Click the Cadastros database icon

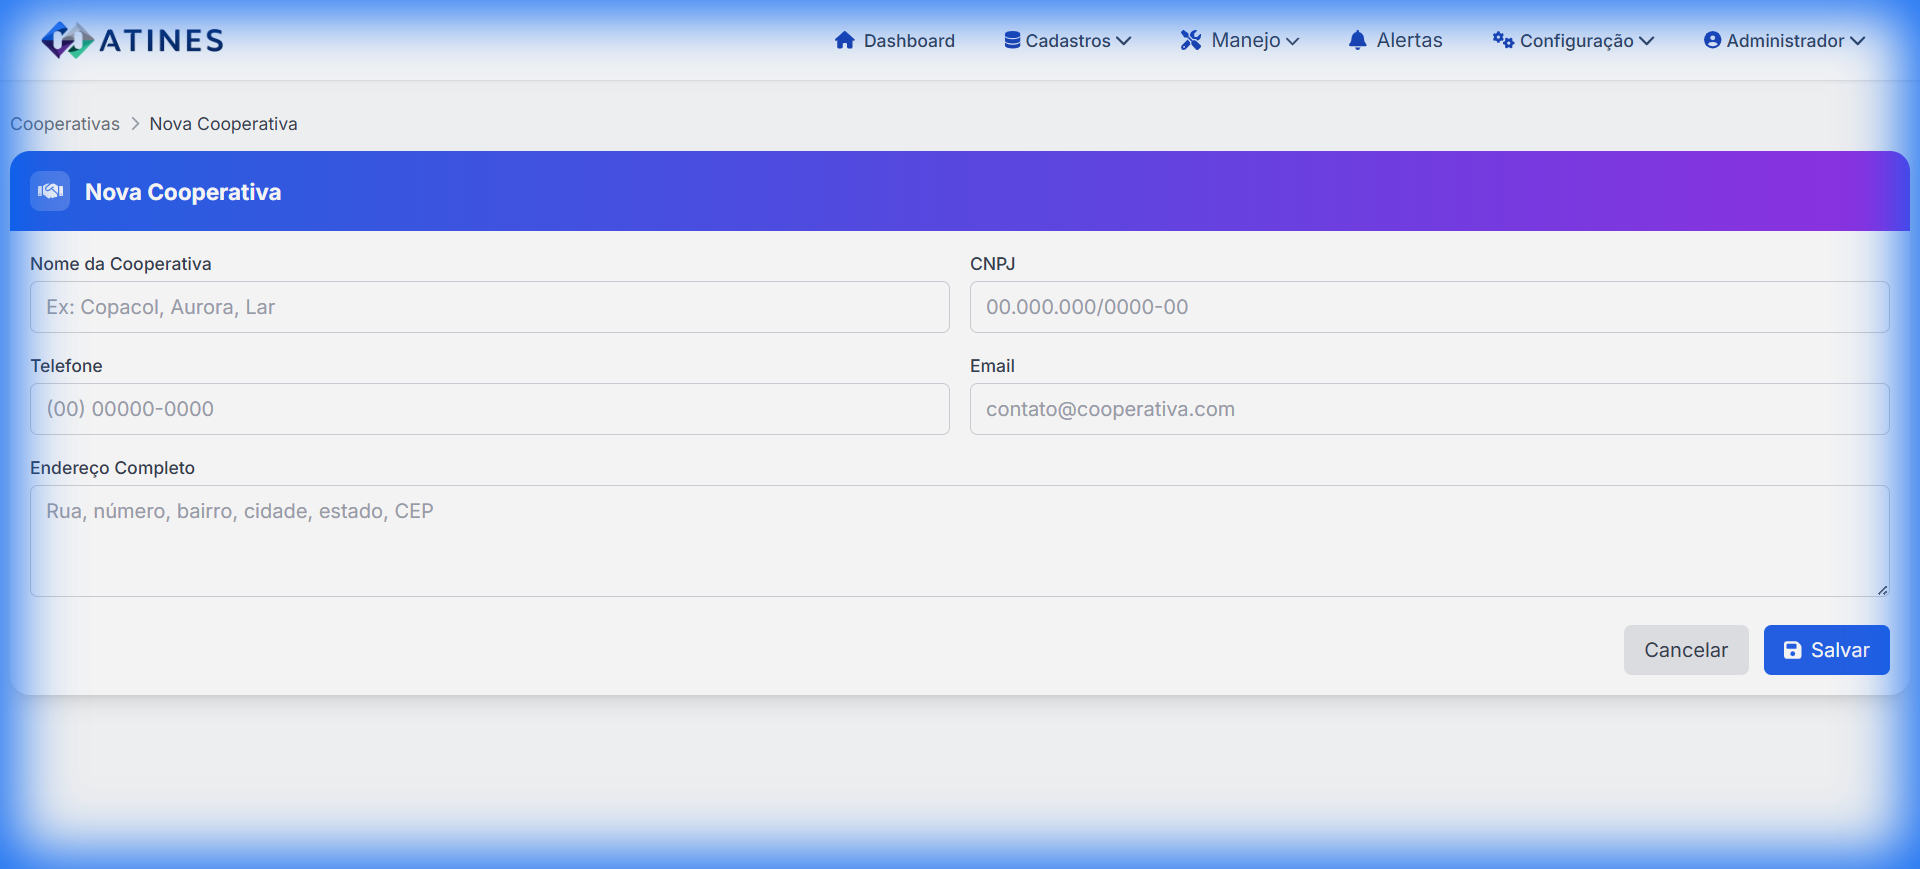click(x=1012, y=40)
